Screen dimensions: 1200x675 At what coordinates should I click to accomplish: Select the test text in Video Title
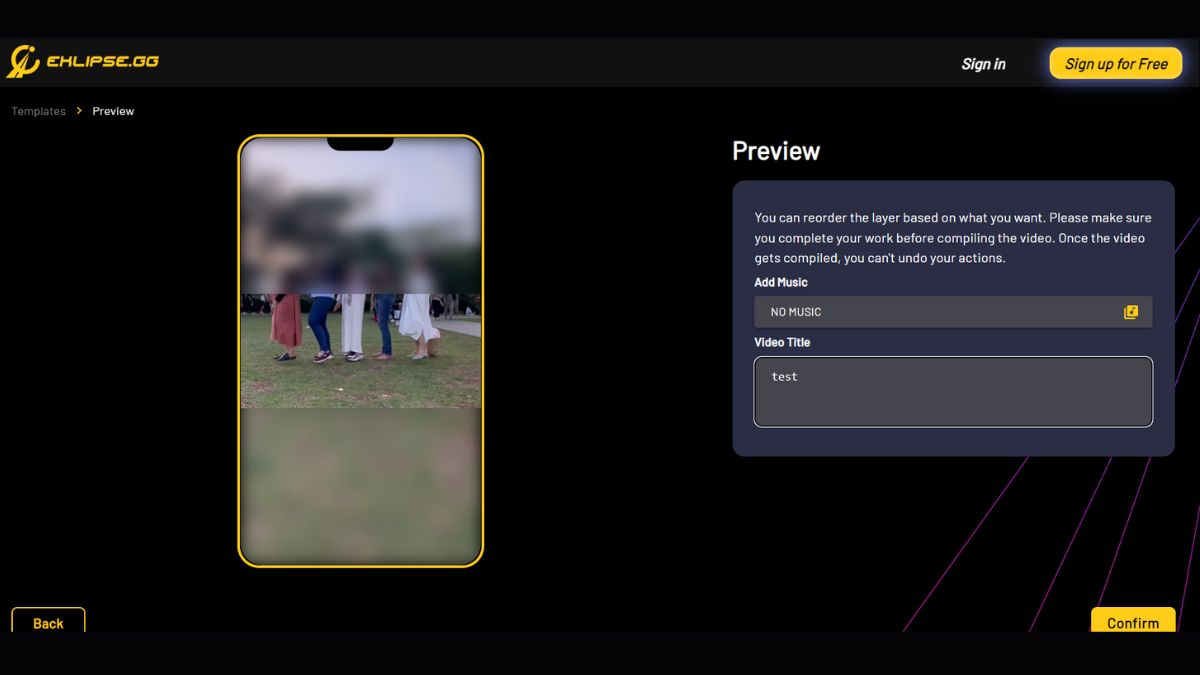click(784, 376)
